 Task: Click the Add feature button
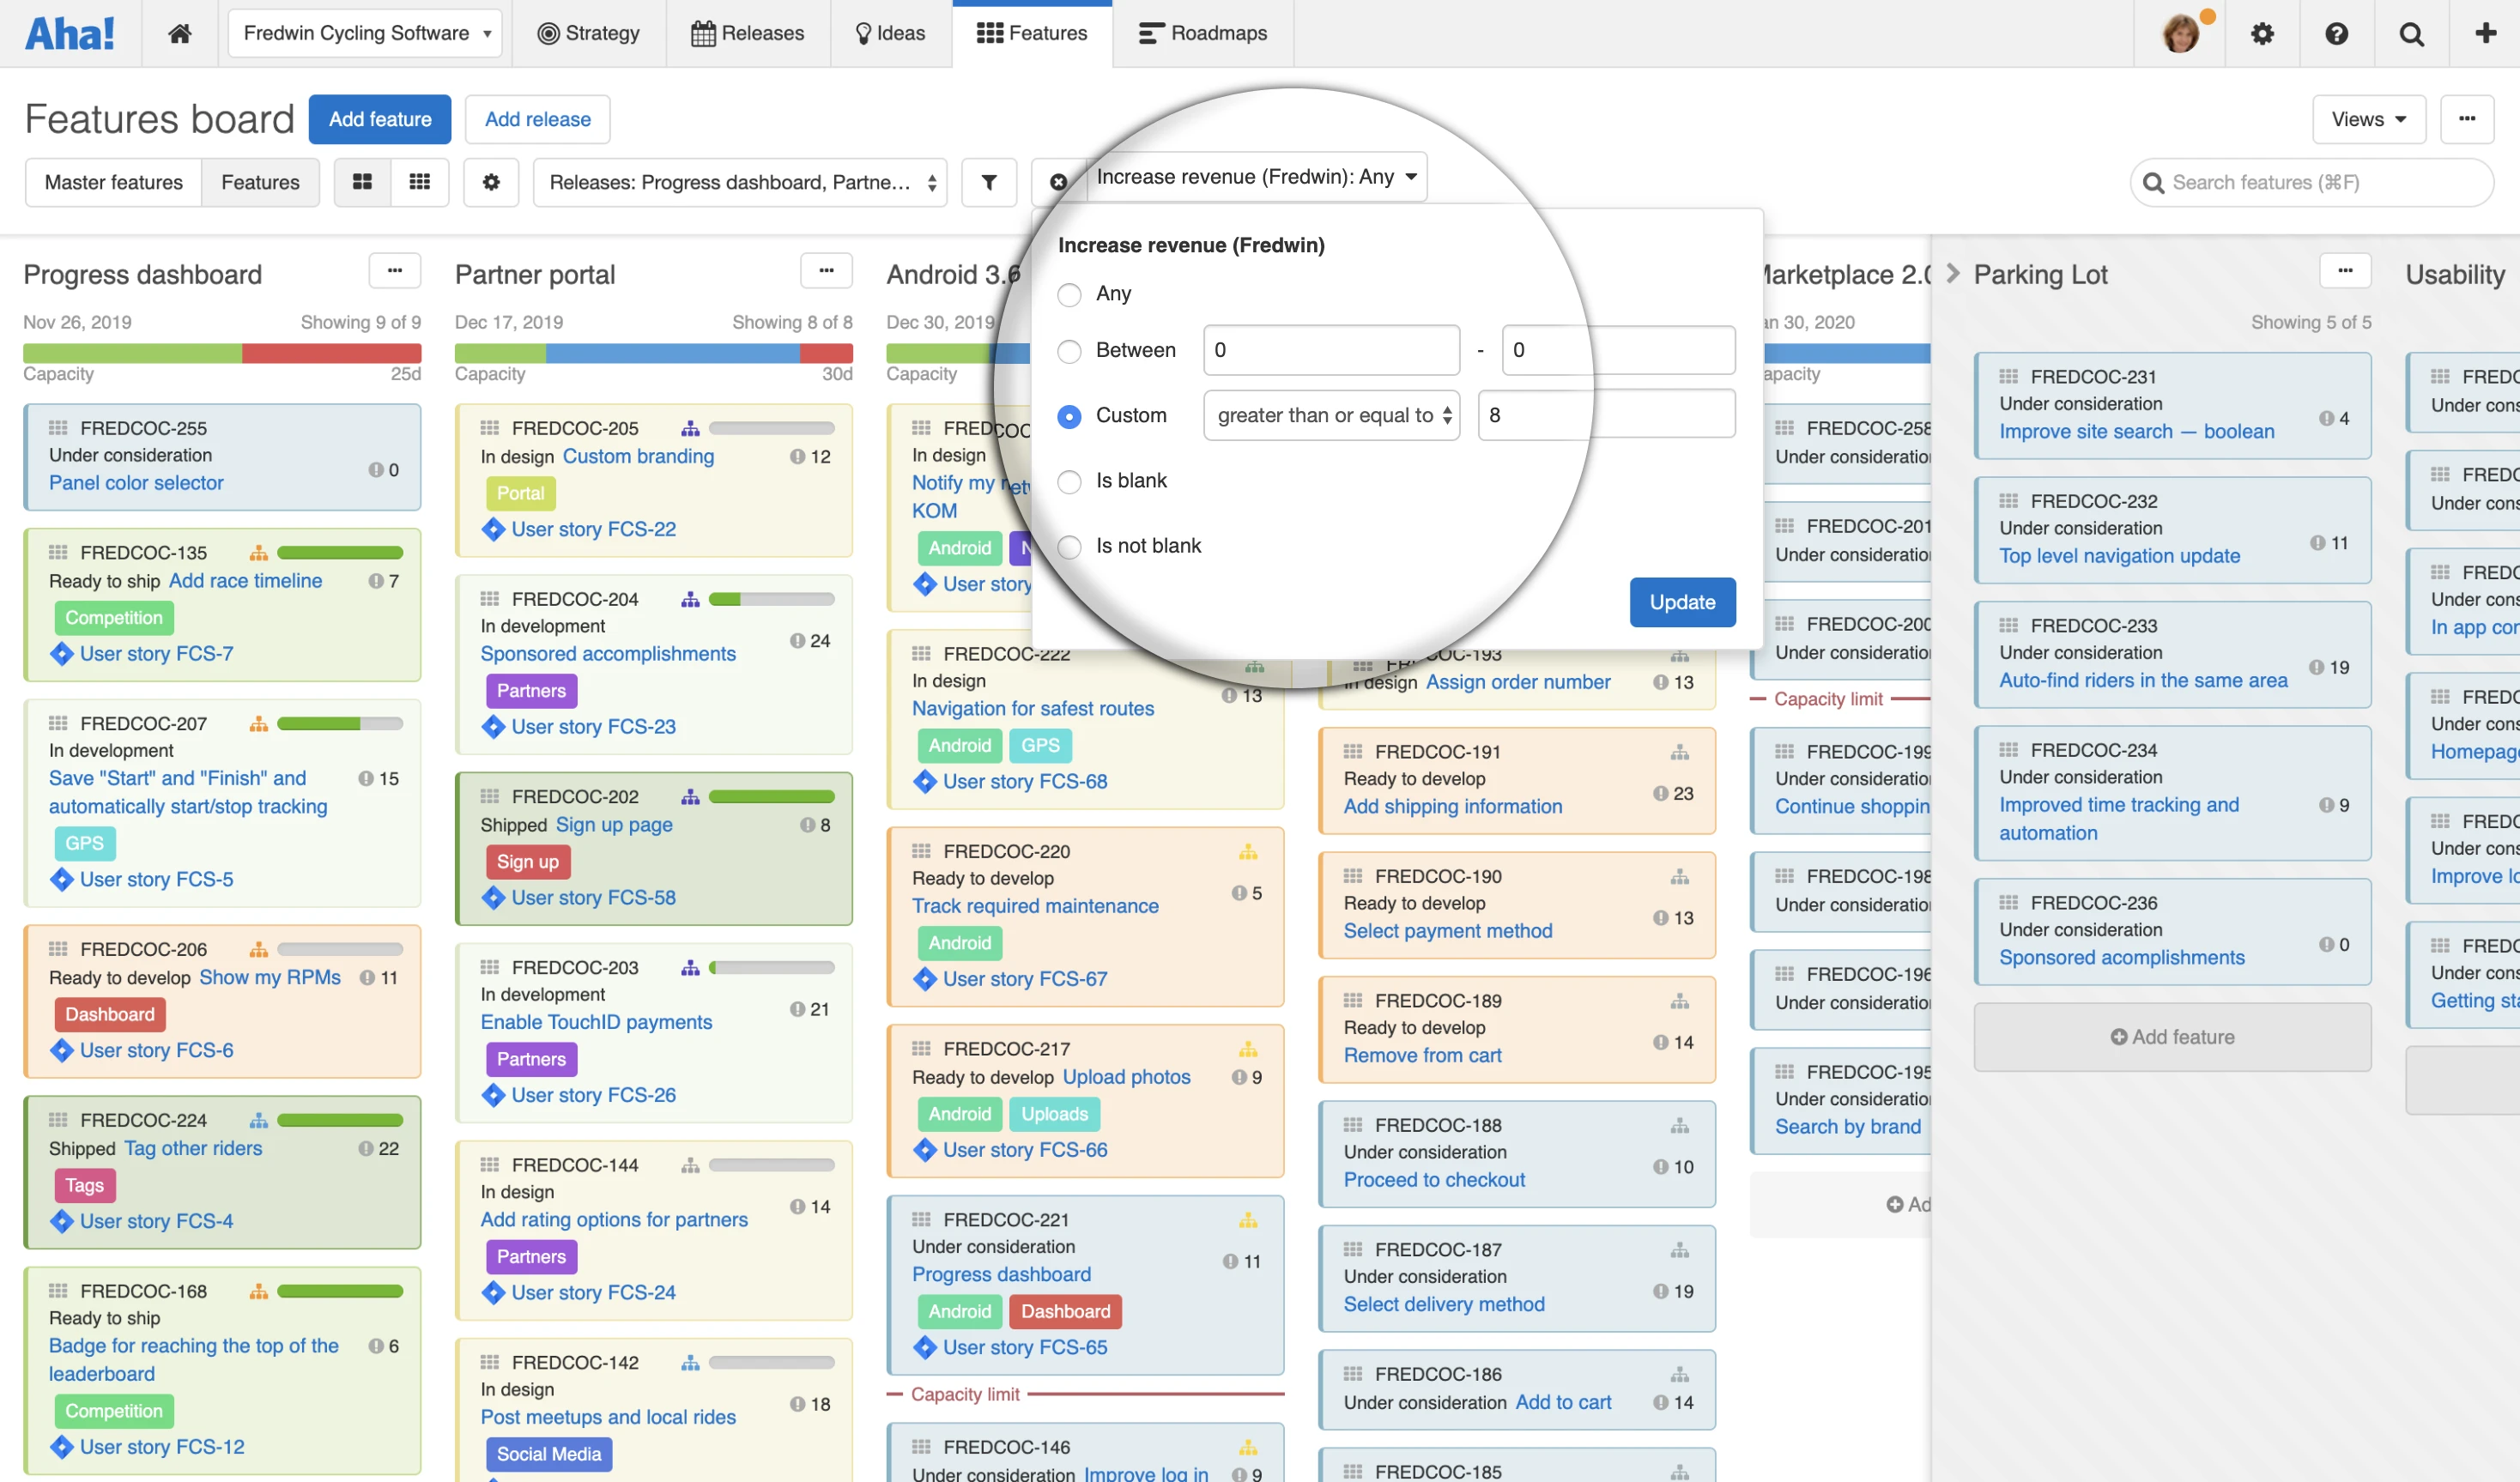[x=380, y=120]
